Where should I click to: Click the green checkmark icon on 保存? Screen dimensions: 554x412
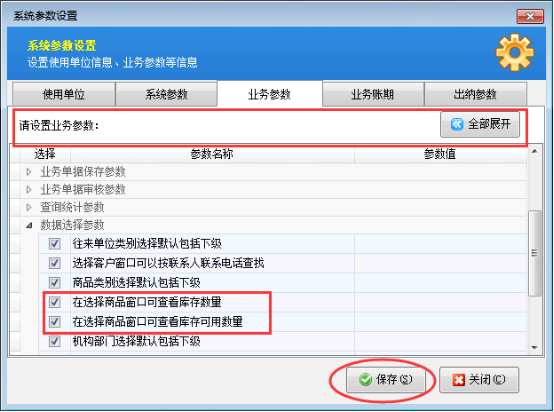pos(365,380)
